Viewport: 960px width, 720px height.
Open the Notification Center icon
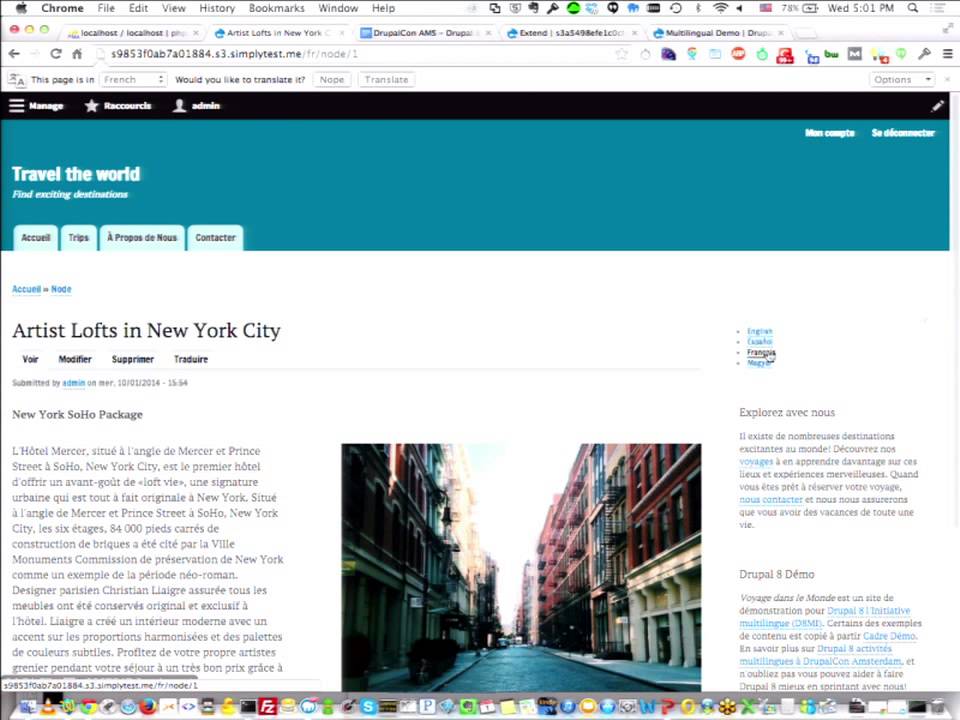click(937, 8)
